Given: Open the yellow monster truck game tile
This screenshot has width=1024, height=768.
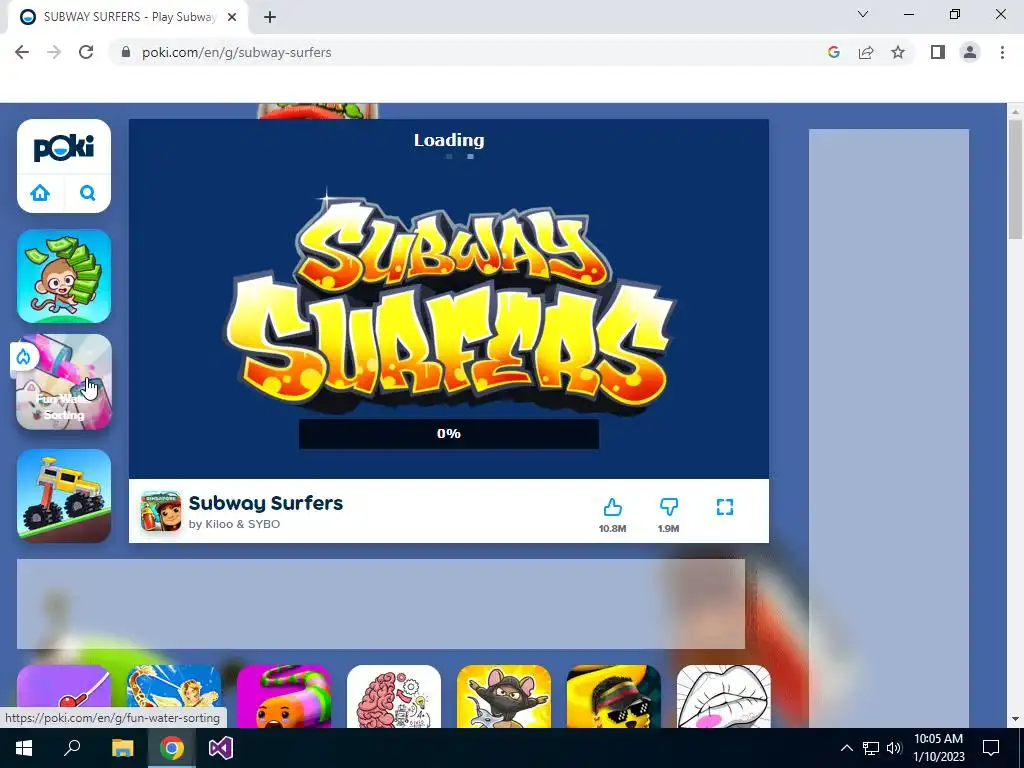Looking at the screenshot, I should click(x=64, y=496).
